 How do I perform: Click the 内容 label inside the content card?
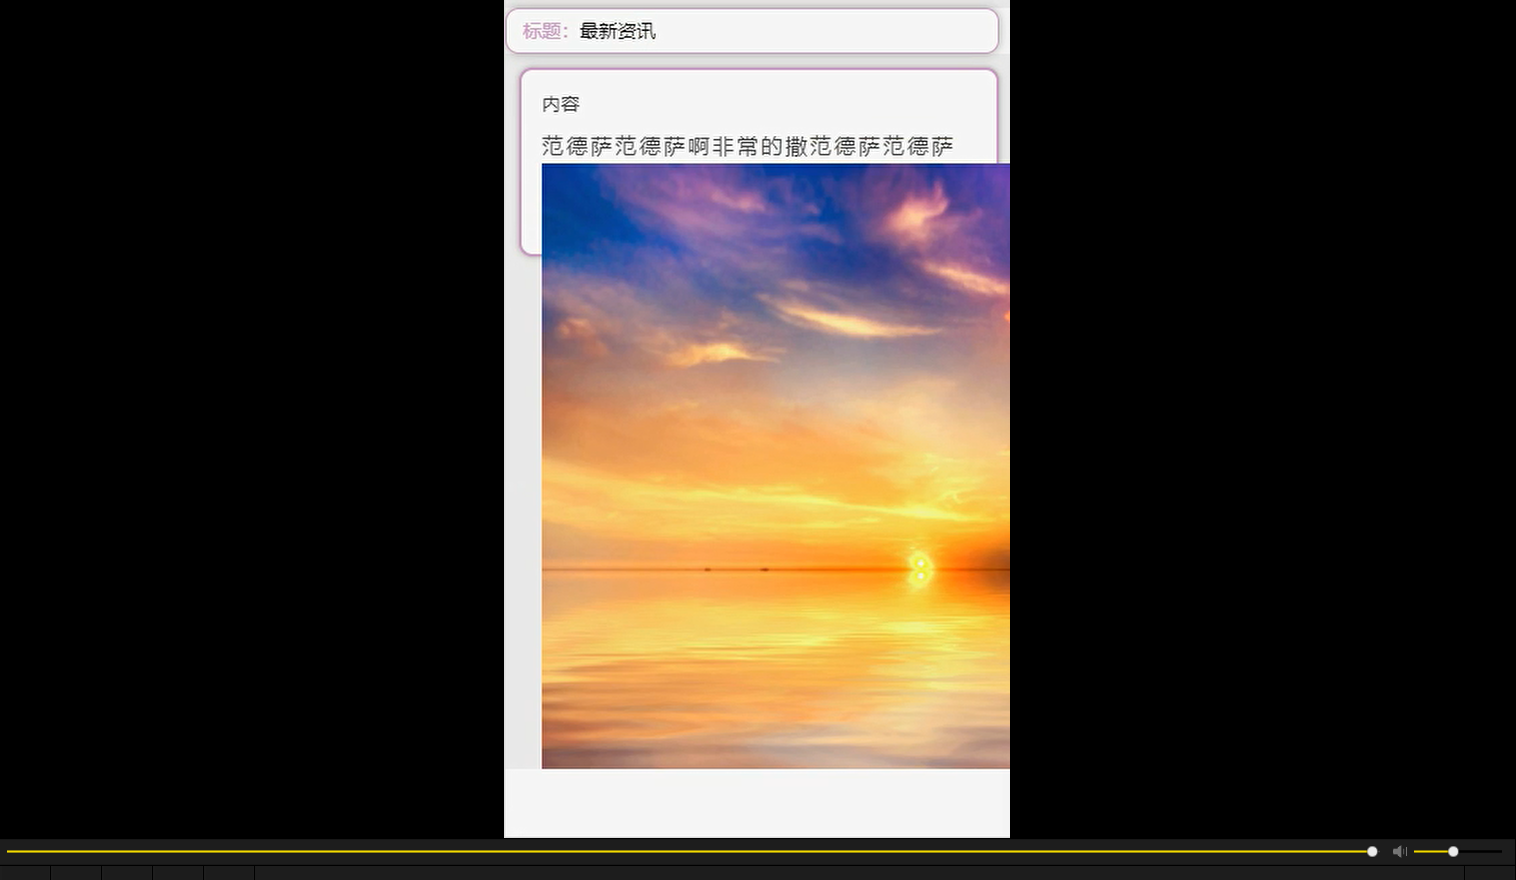[560, 103]
